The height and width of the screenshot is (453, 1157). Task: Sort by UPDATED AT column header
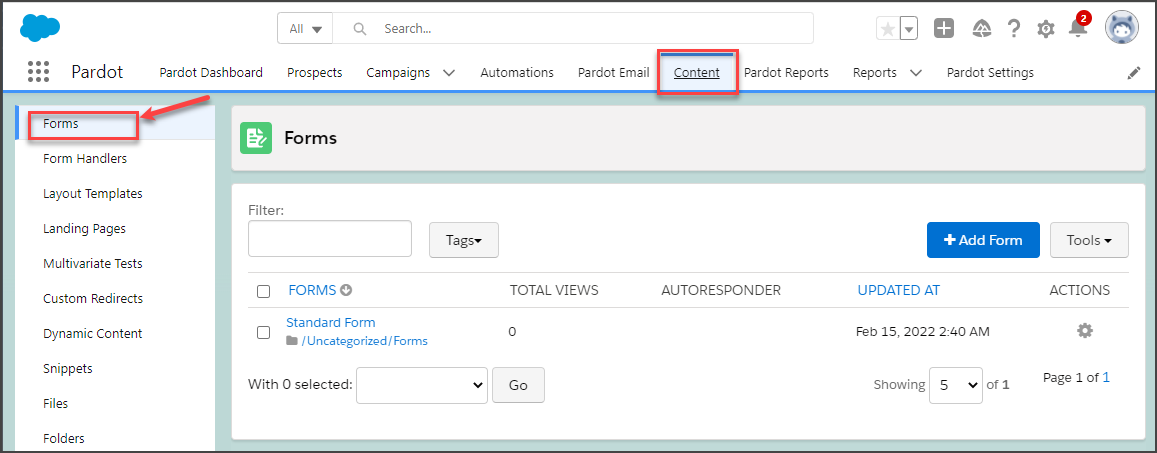899,290
